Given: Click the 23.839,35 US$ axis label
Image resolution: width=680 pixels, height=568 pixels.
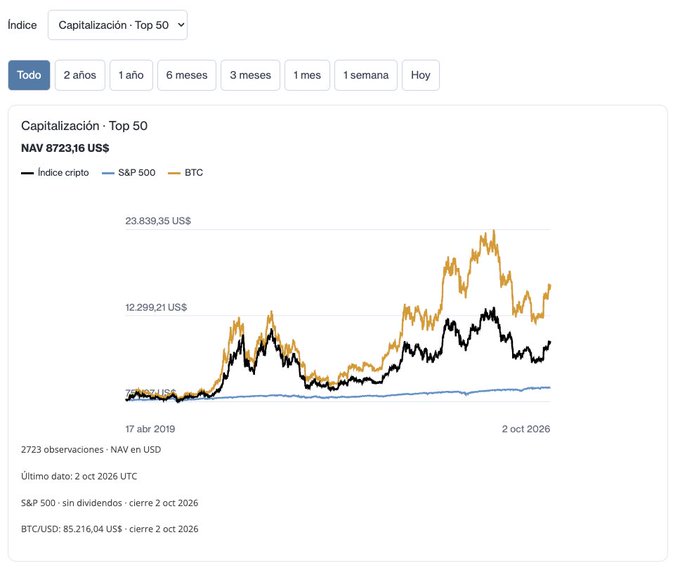Looking at the screenshot, I should coord(158,221).
